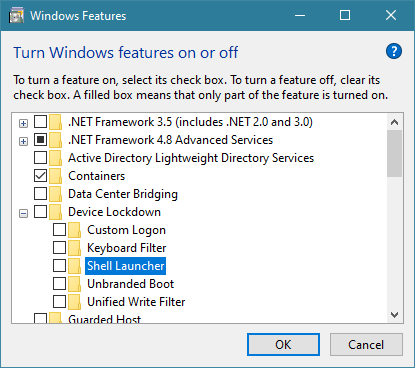This screenshot has width=415, height=368.
Task: Enable Unbranded Boot checkbox
Action: click(x=59, y=284)
